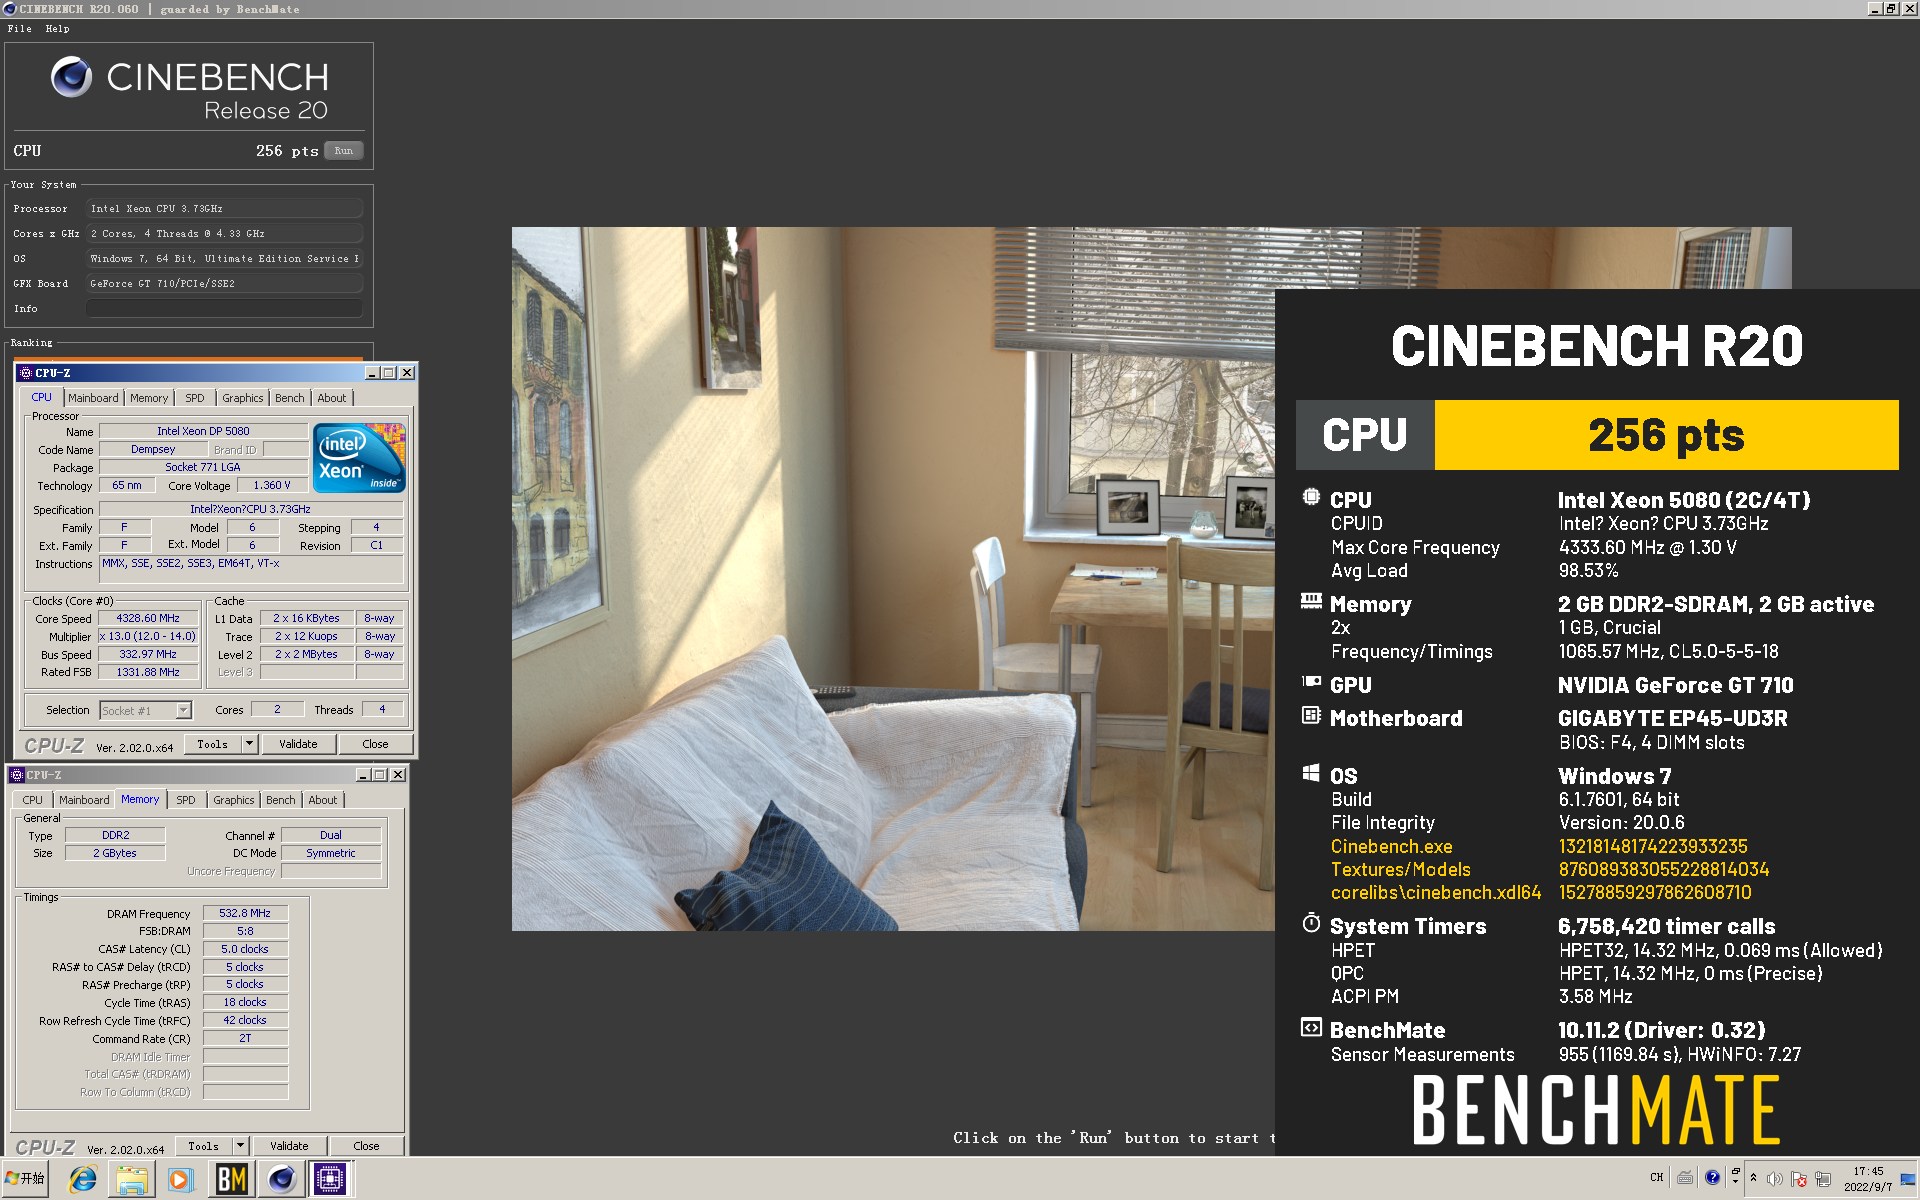Click the Core Speed value 4328.60 MHz
The image size is (1920, 1200).
[148, 619]
